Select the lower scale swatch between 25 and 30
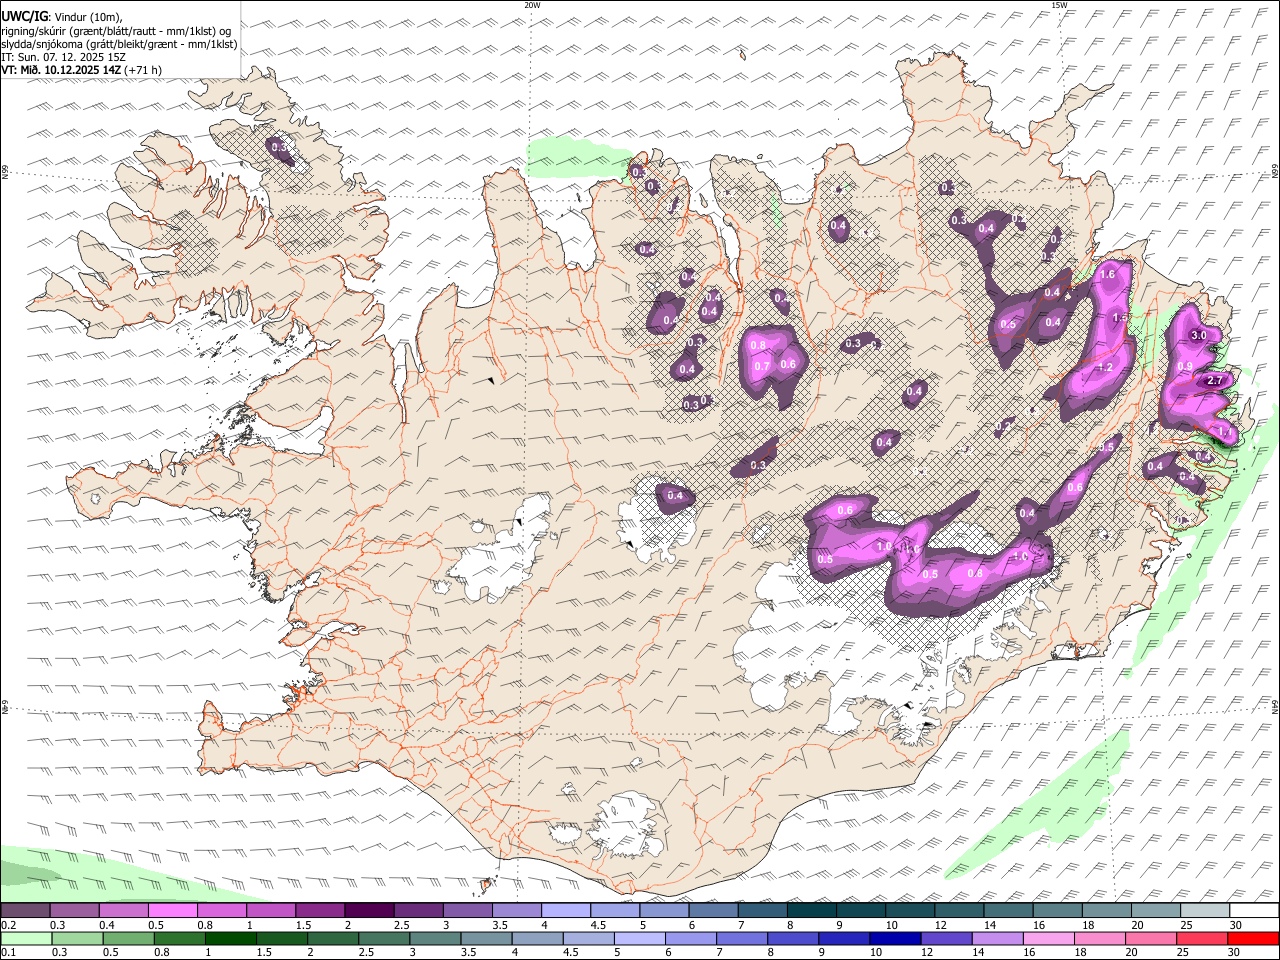 click(1201, 939)
